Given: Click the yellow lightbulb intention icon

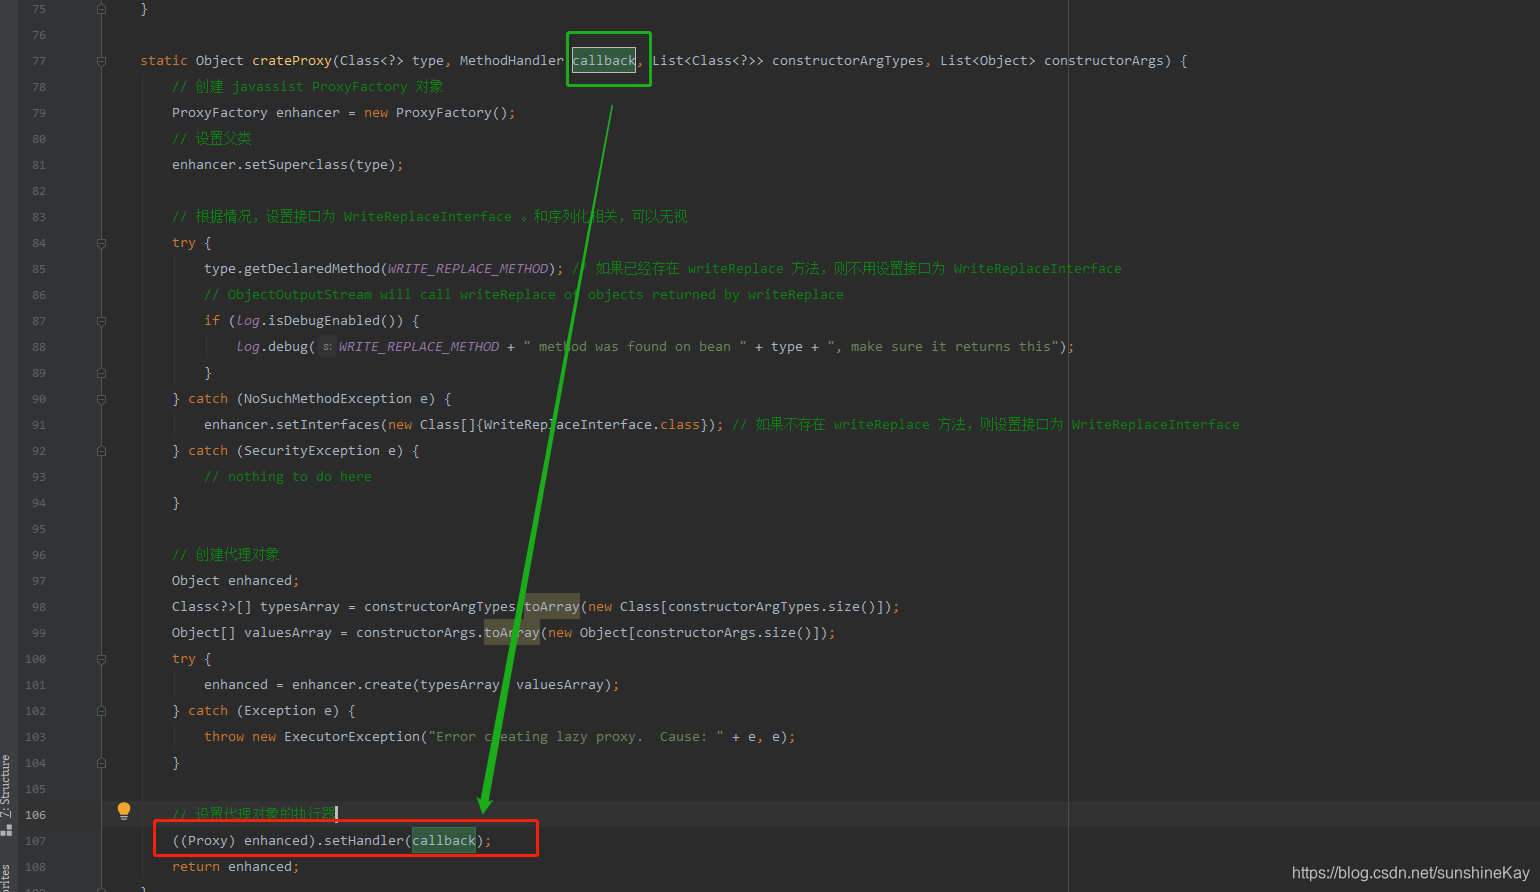Looking at the screenshot, I should click(x=124, y=811).
